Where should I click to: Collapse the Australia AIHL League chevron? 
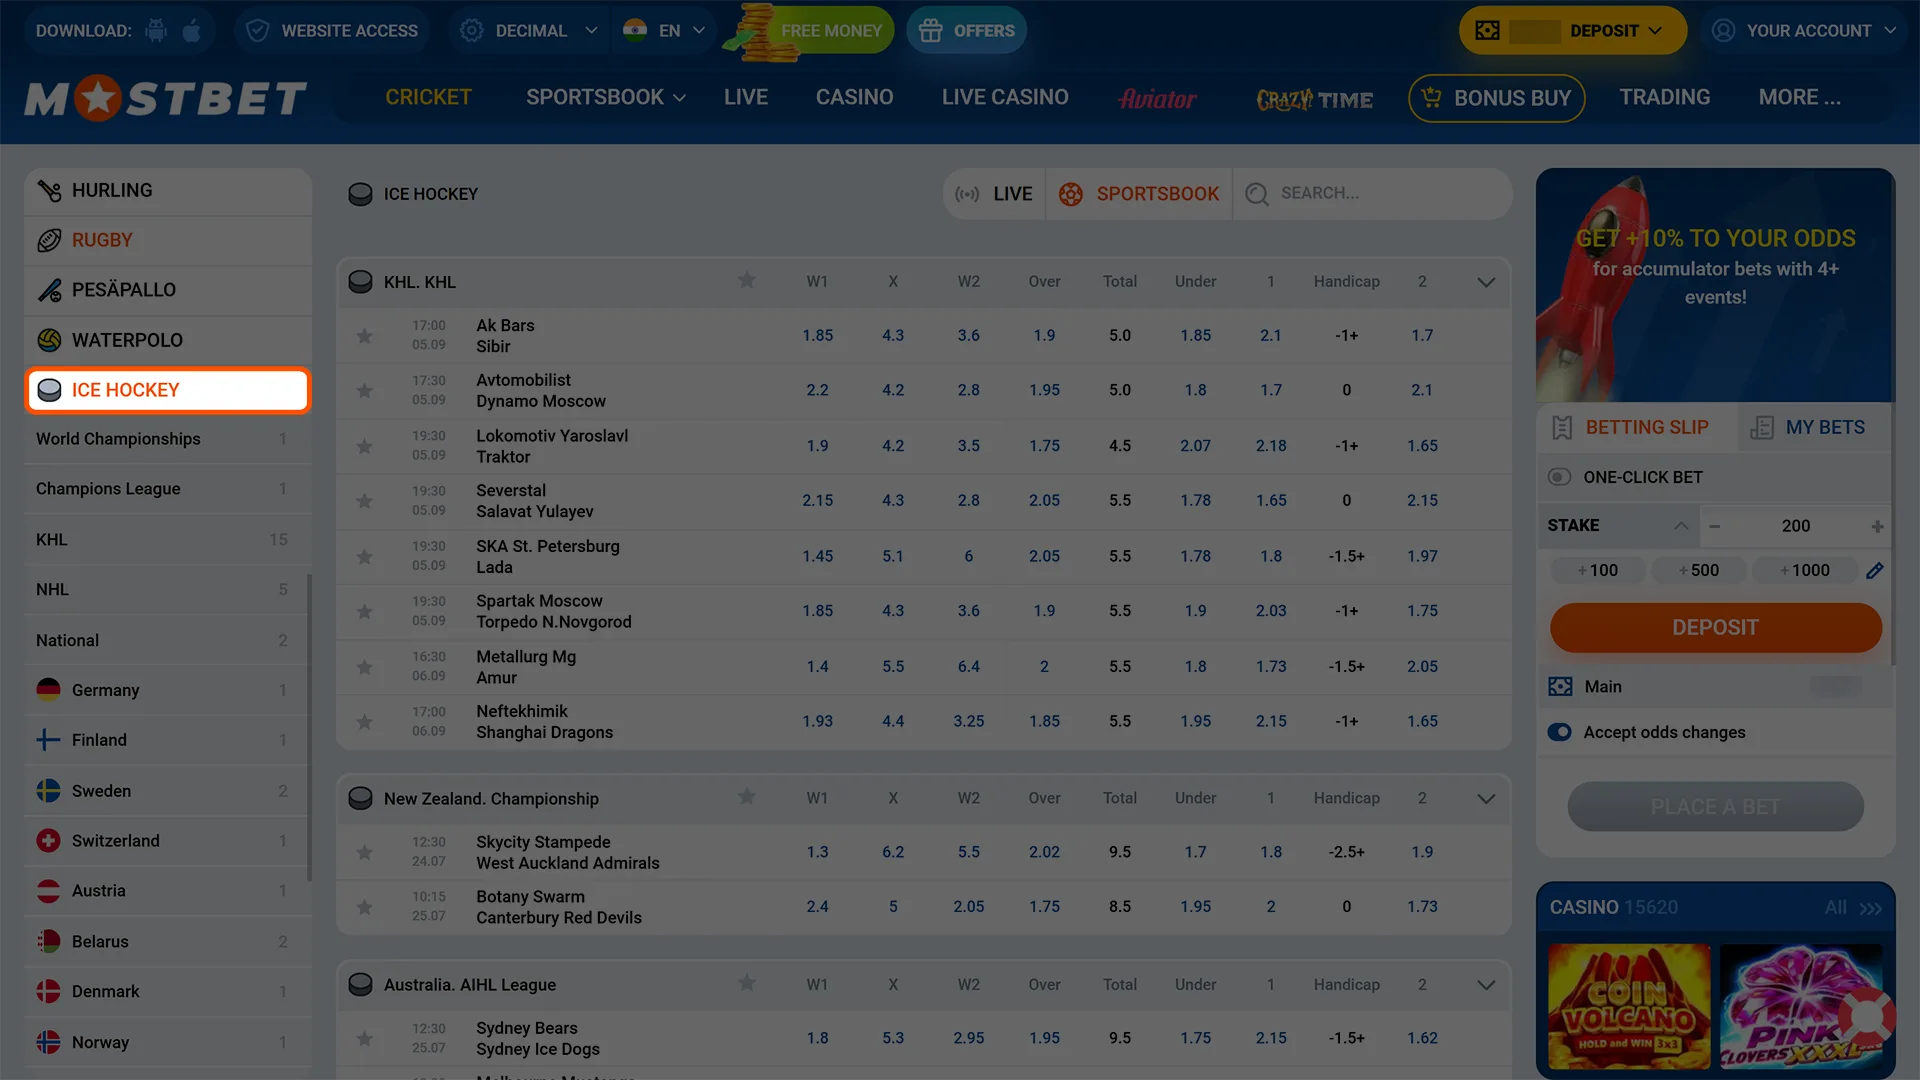pos(1486,985)
